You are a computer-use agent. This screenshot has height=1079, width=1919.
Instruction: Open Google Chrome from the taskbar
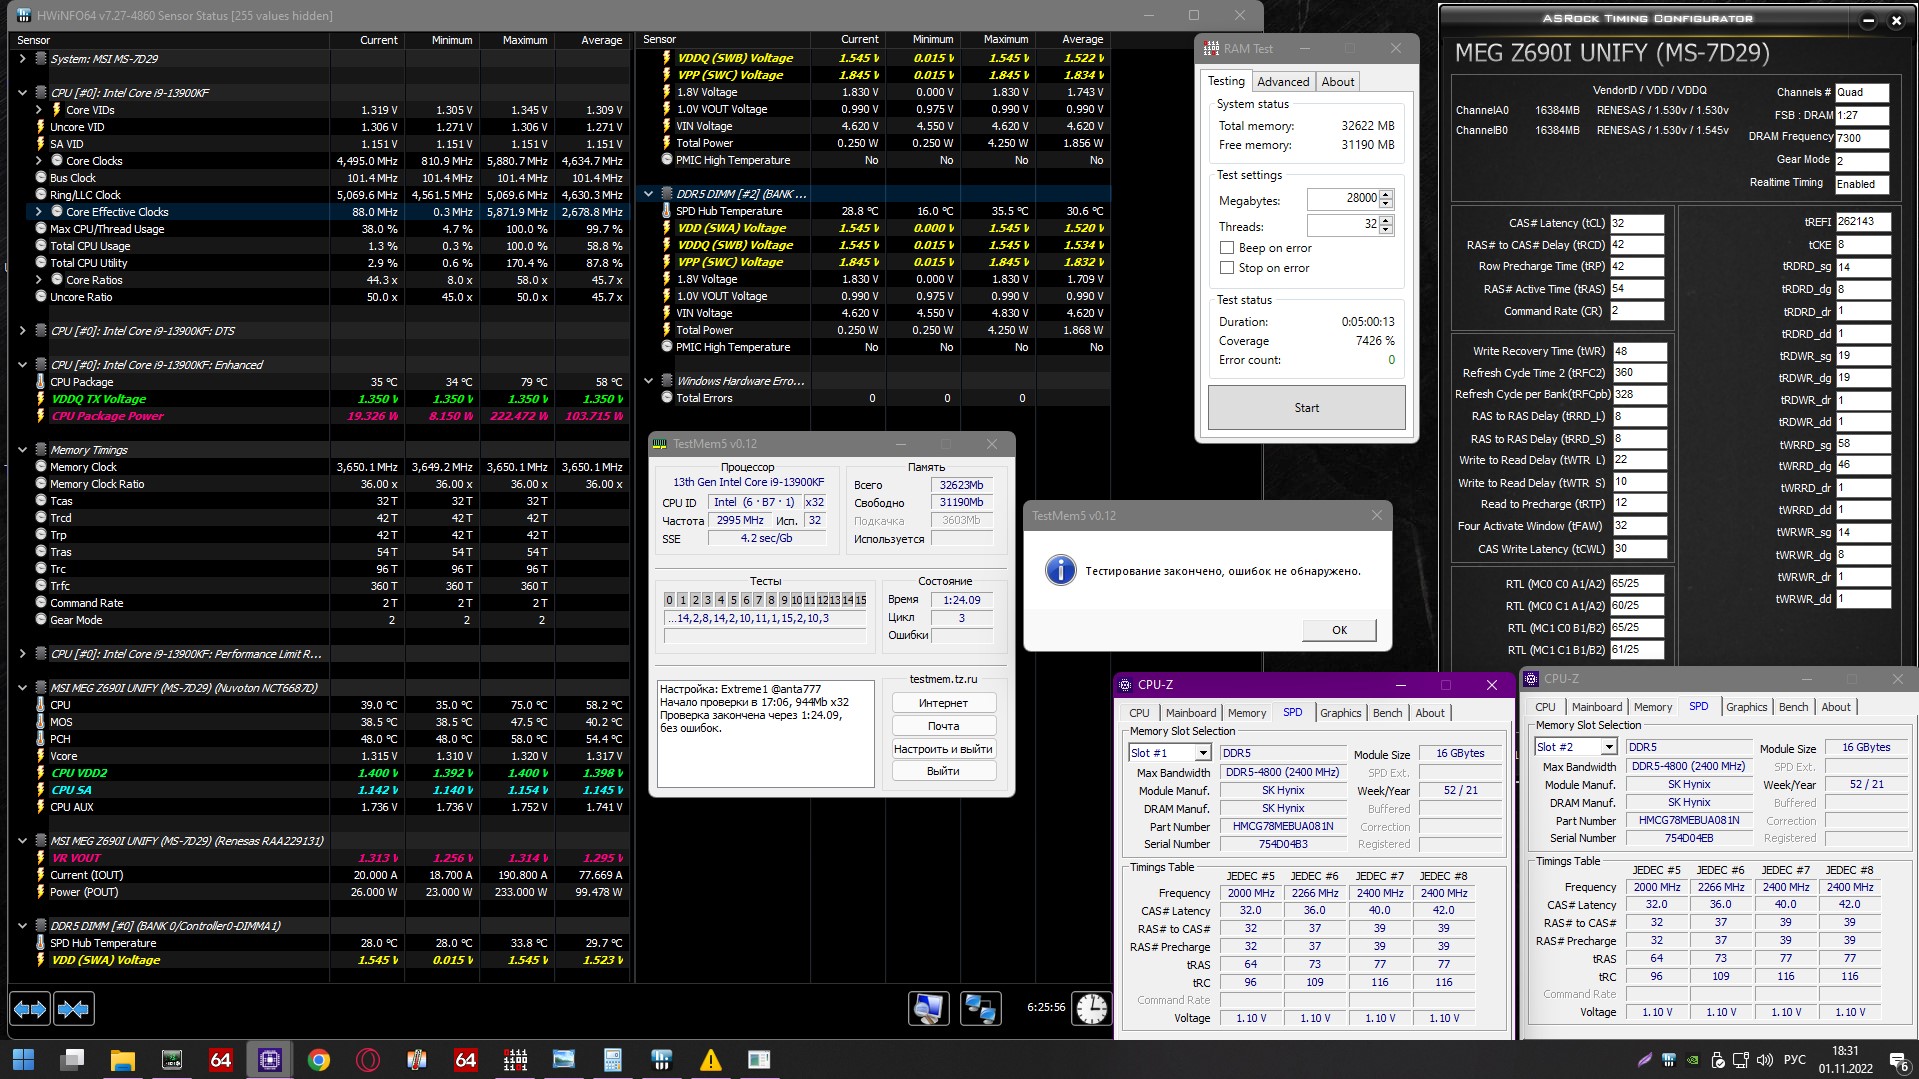point(319,1060)
